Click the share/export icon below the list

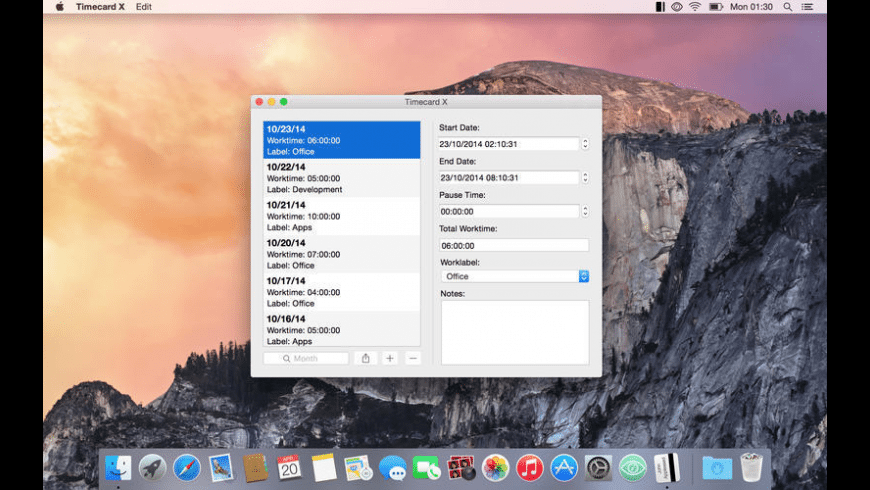[366, 358]
